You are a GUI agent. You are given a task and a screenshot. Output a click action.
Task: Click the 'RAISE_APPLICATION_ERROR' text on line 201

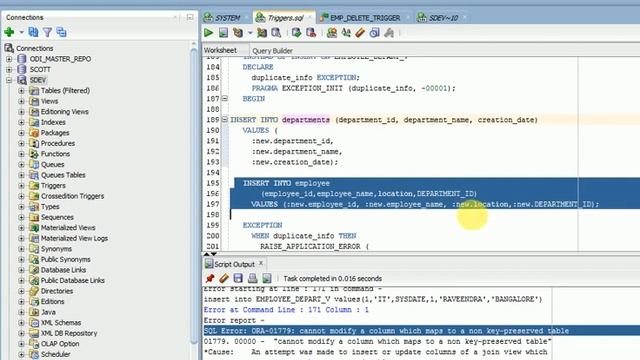click(310, 246)
